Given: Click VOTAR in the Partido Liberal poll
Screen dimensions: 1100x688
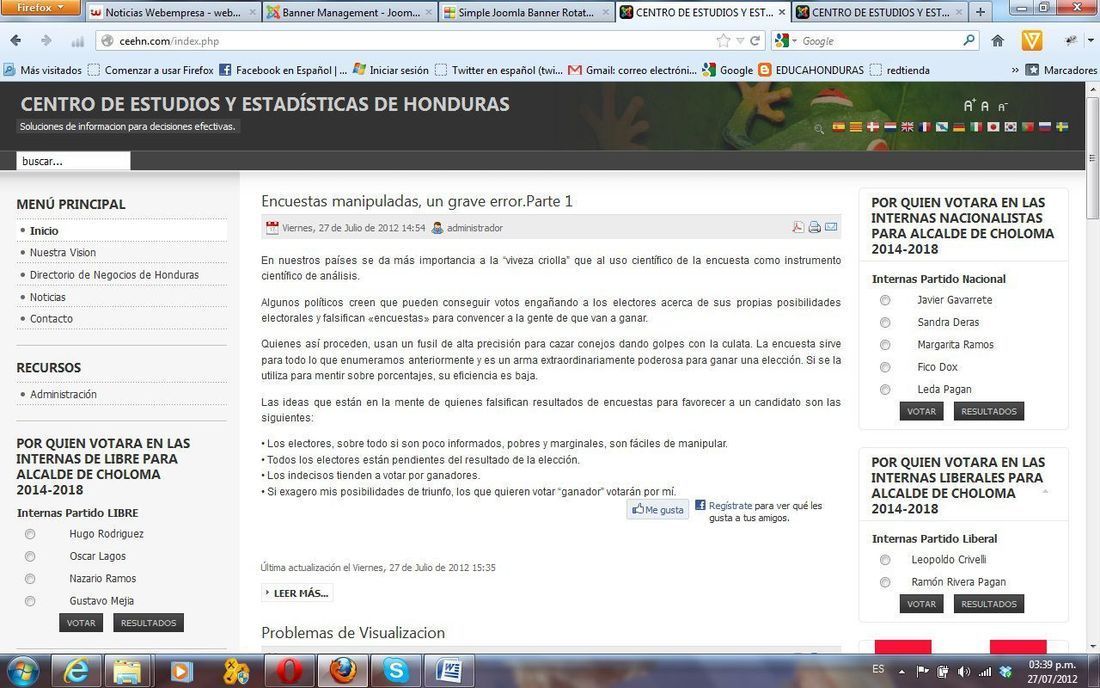Looking at the screenshot, I should coord(921,604).
